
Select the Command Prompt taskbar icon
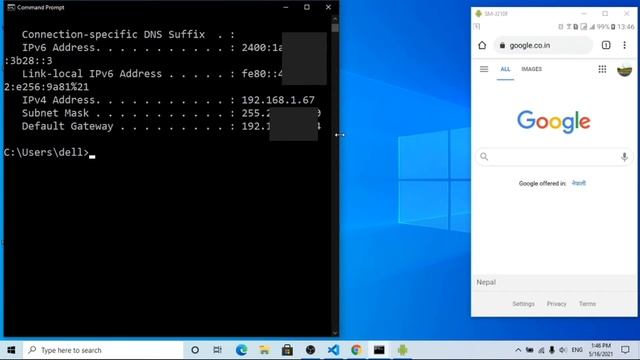[x=379, y=350]
